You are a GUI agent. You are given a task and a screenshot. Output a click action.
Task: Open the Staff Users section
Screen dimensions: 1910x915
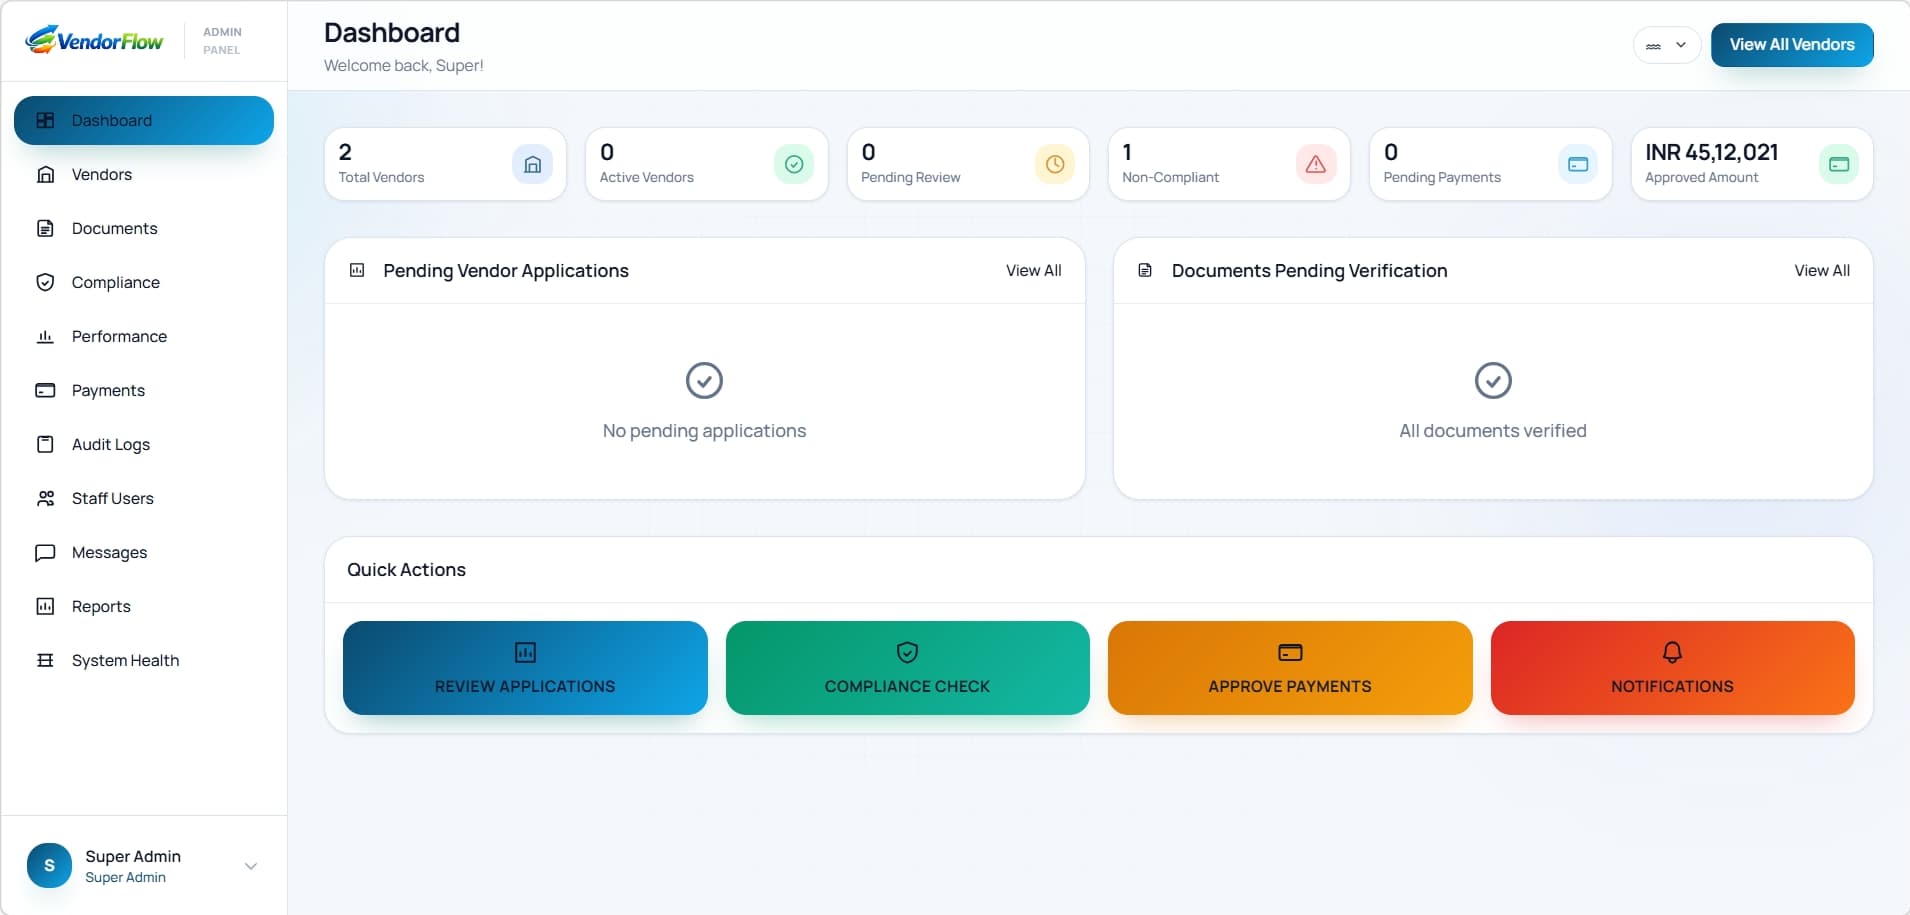point(112,498)
